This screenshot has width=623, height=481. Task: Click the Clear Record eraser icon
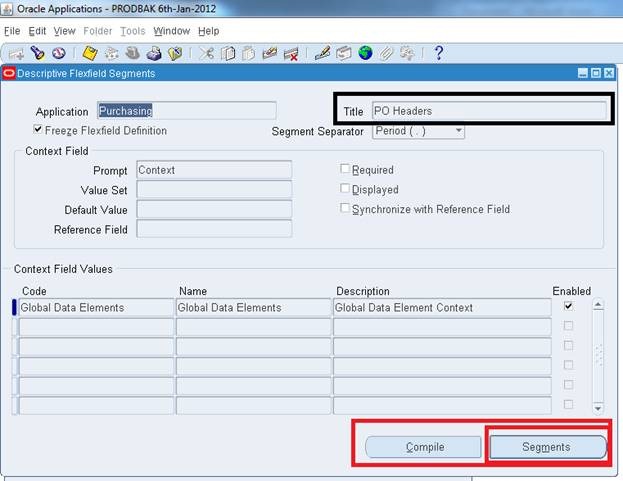click(270, 53)
